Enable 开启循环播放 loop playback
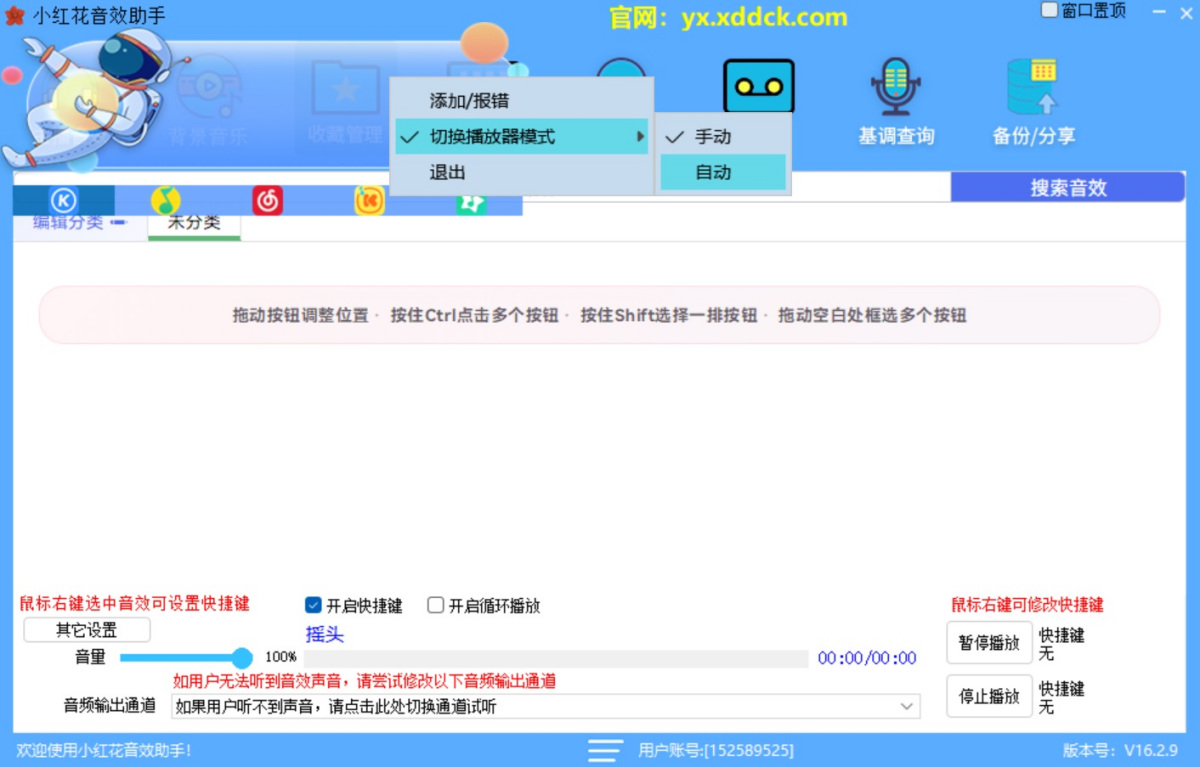Image resolution: width=1200 pixels, height=767 pixels. click(x=435, y=604)
